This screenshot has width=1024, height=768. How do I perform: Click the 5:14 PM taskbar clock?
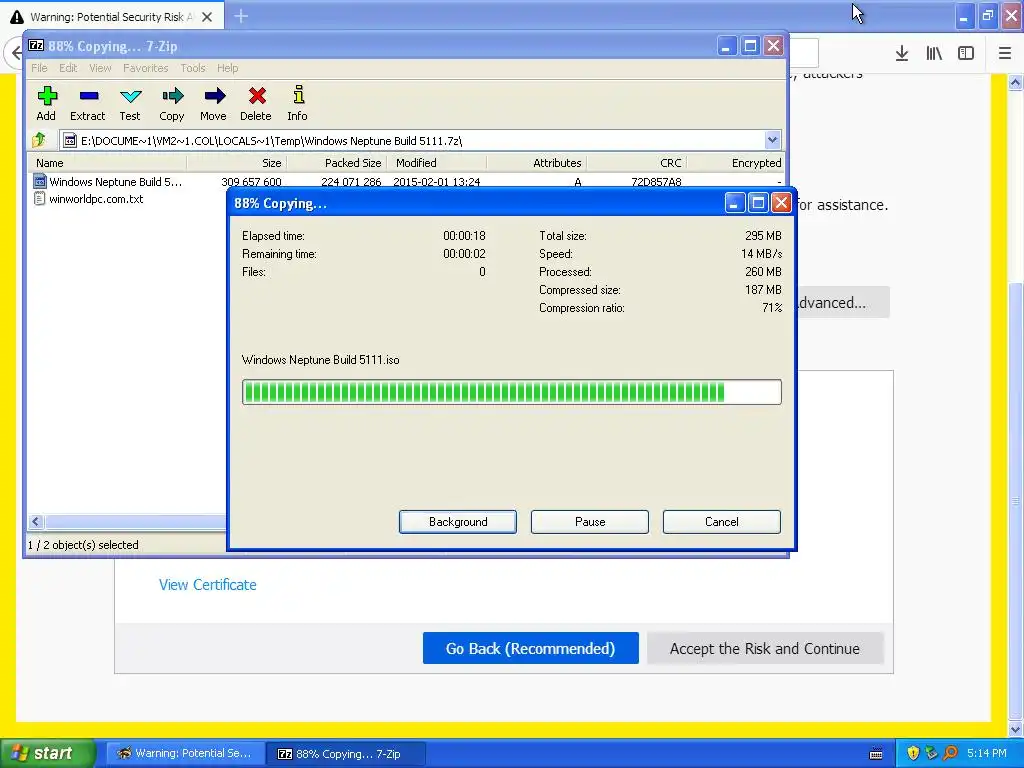tap(986, 753)
